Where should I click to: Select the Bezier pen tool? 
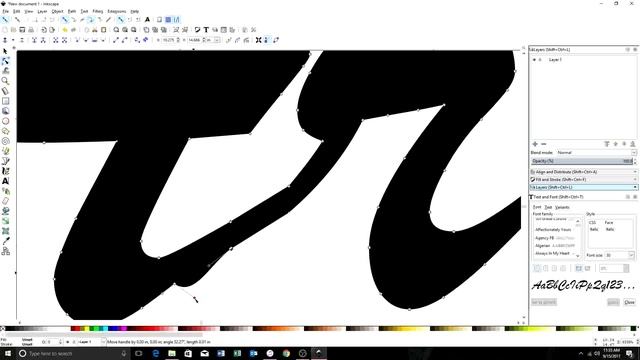[5, 161]
